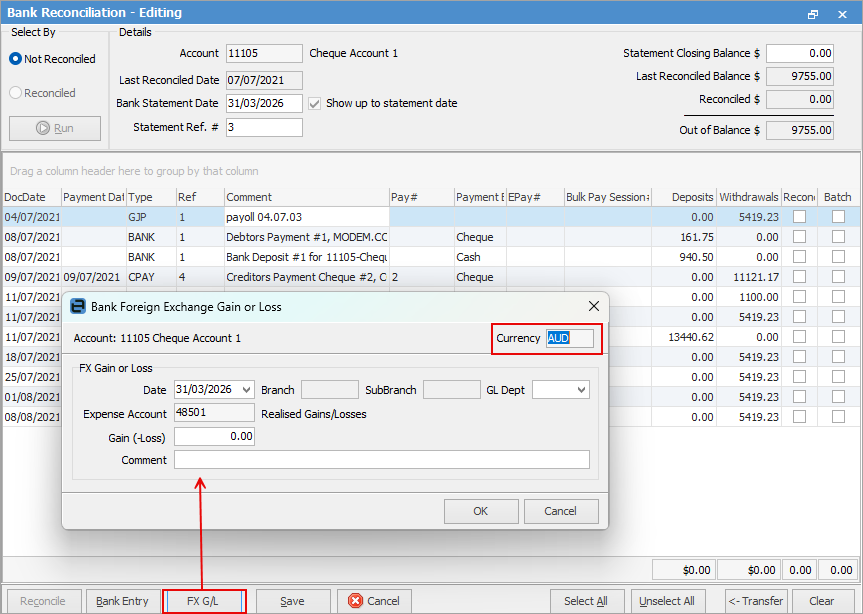Click the Statement Ref. # field
863x614 pixels.
click(x=264, y=127)
